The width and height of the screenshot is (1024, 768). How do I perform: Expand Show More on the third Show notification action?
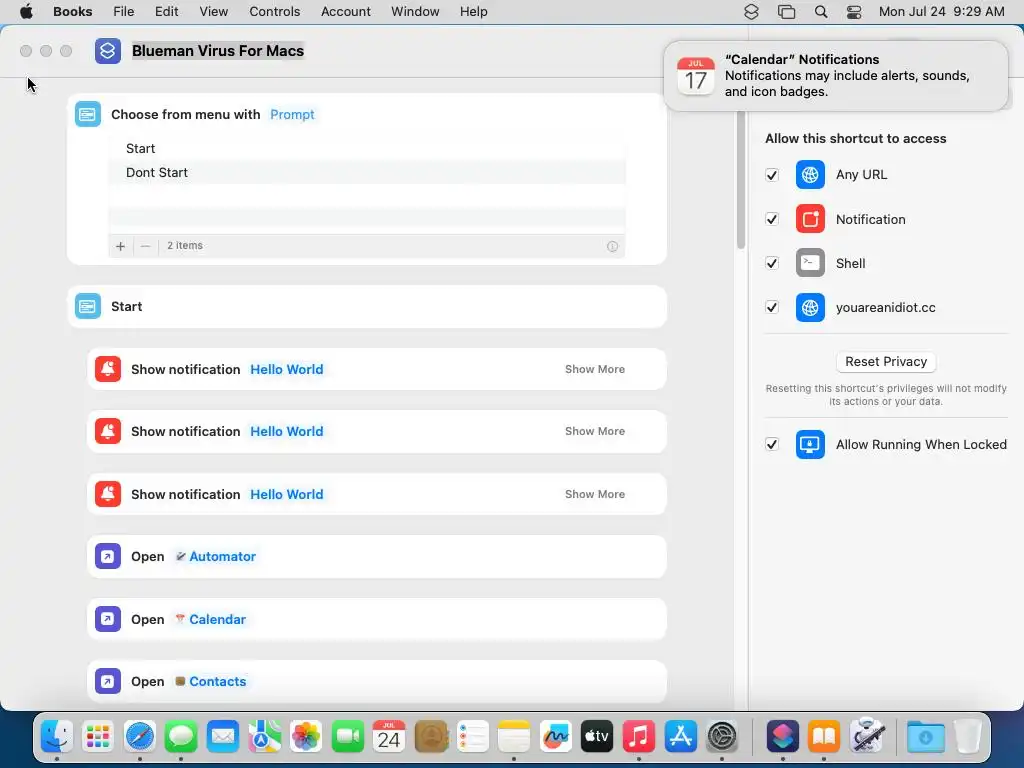pos(594,494)
